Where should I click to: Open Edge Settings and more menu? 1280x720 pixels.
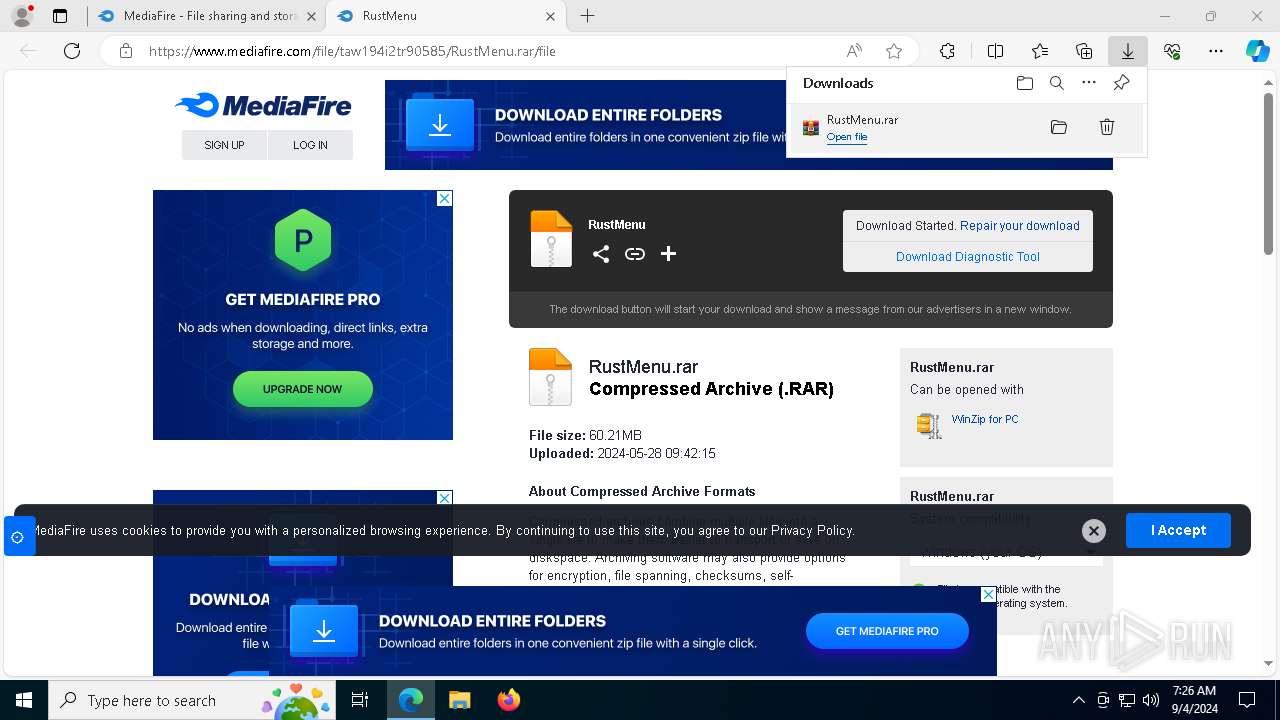[1216, 51]
